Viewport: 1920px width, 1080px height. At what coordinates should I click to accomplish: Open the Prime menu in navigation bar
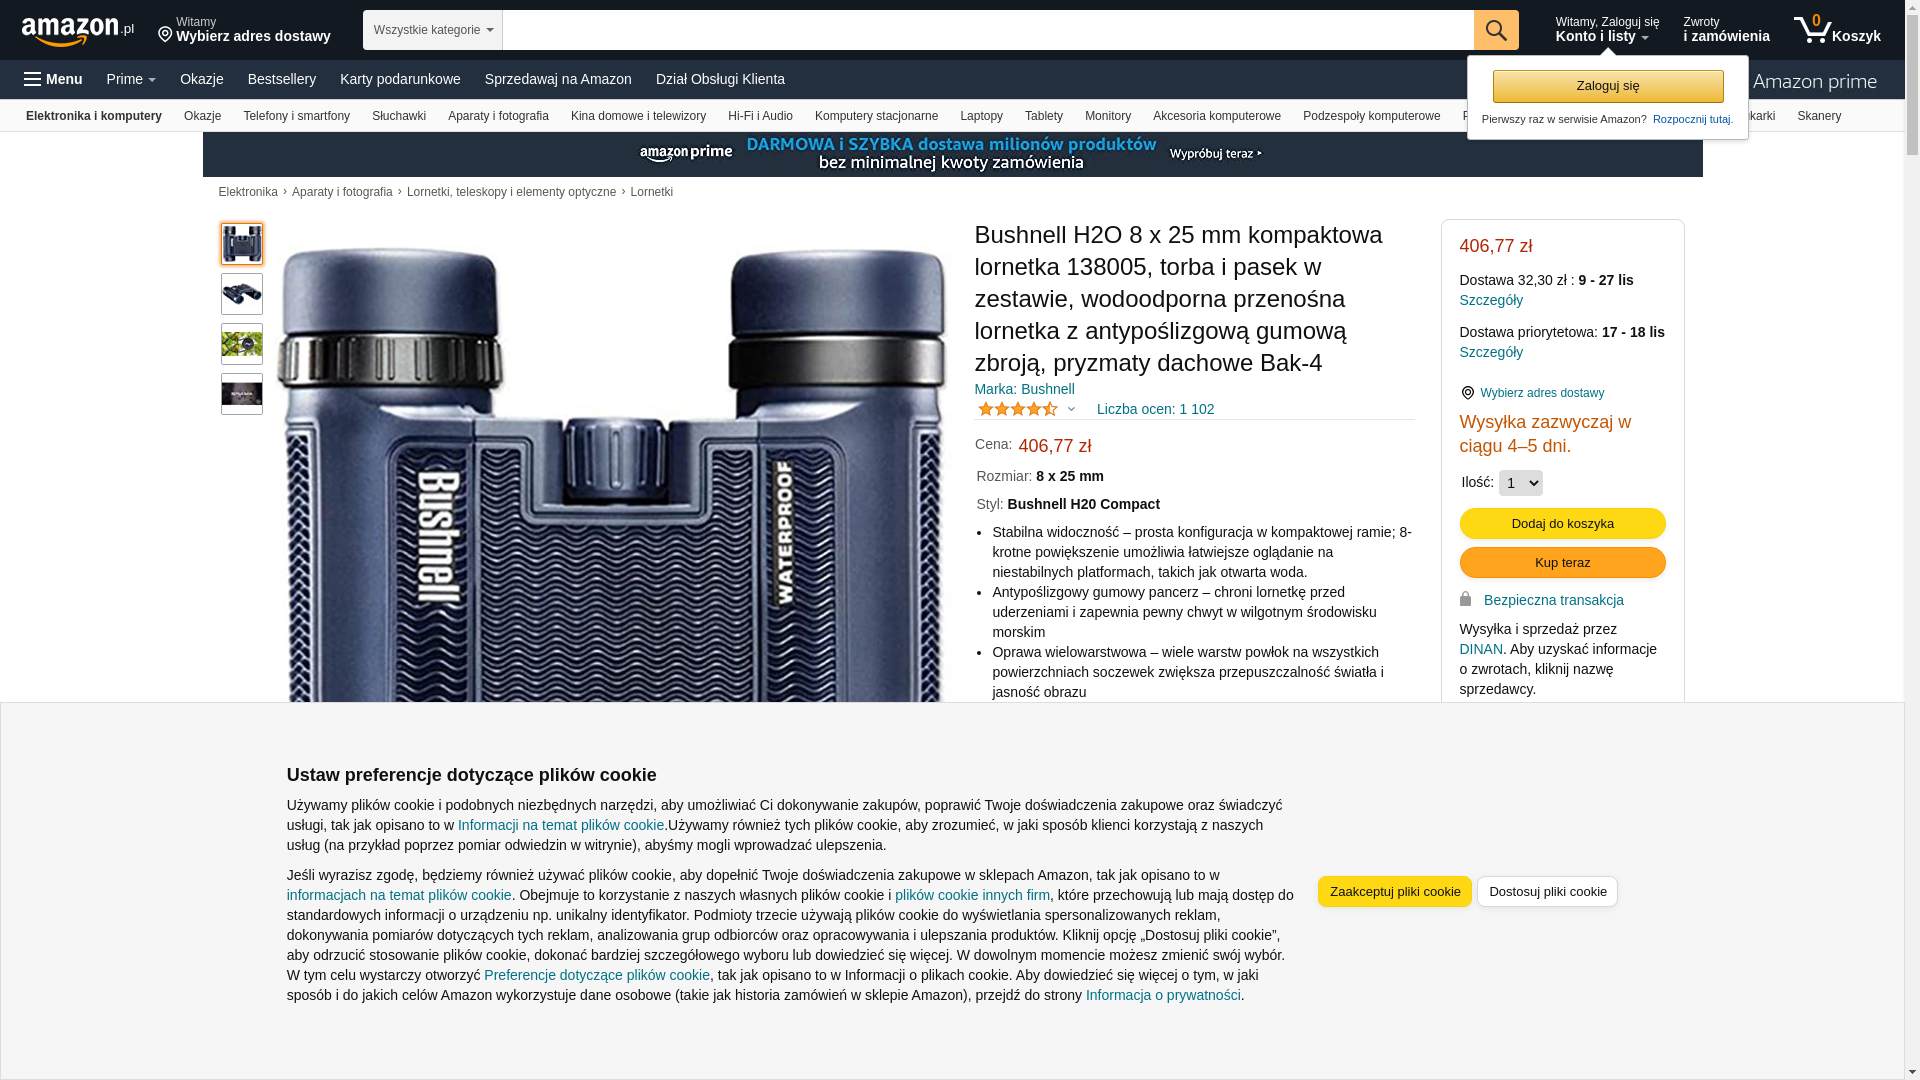point(131,79)
